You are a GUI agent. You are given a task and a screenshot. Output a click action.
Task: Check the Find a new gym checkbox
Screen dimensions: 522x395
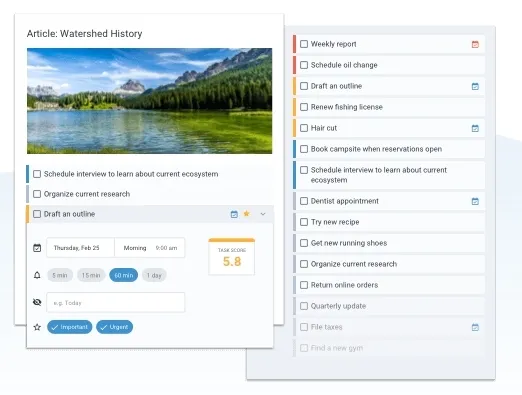point(304,348)
